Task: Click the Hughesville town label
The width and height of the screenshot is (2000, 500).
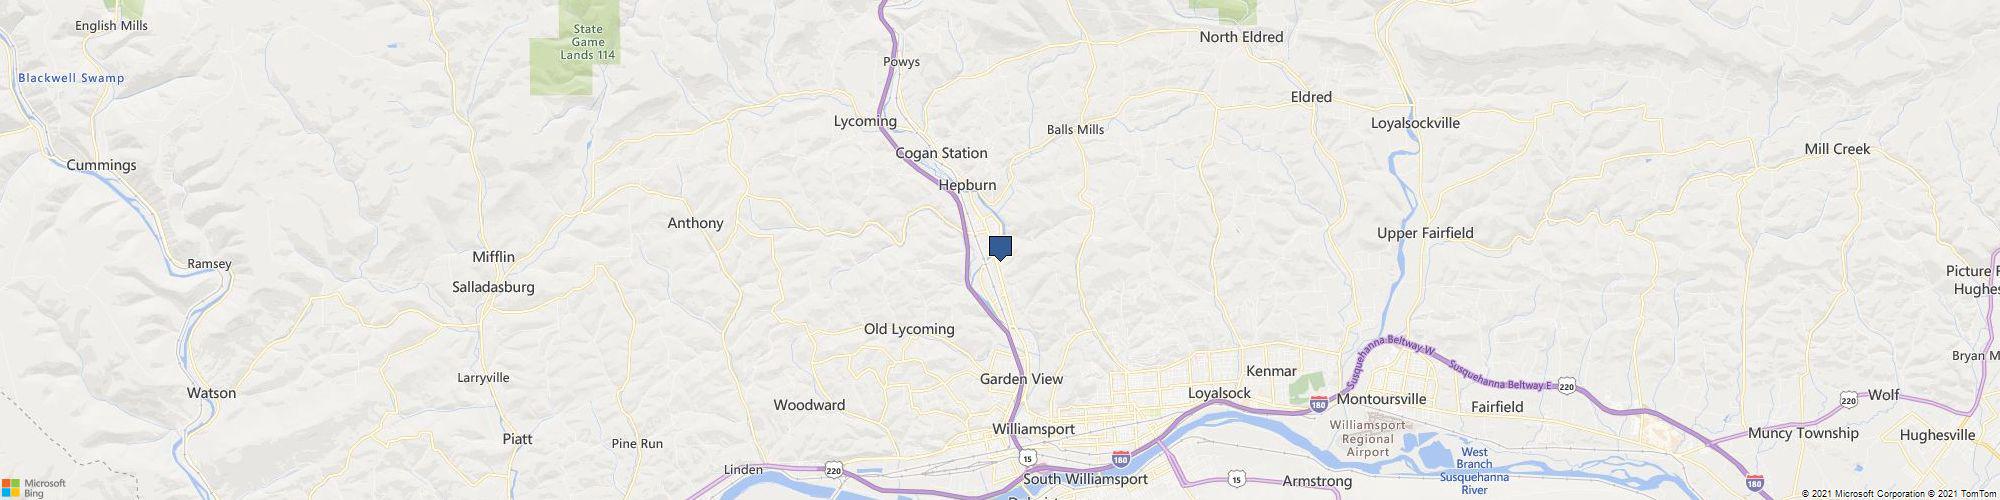Action: pyautogui.click(x=1937, y=435)
